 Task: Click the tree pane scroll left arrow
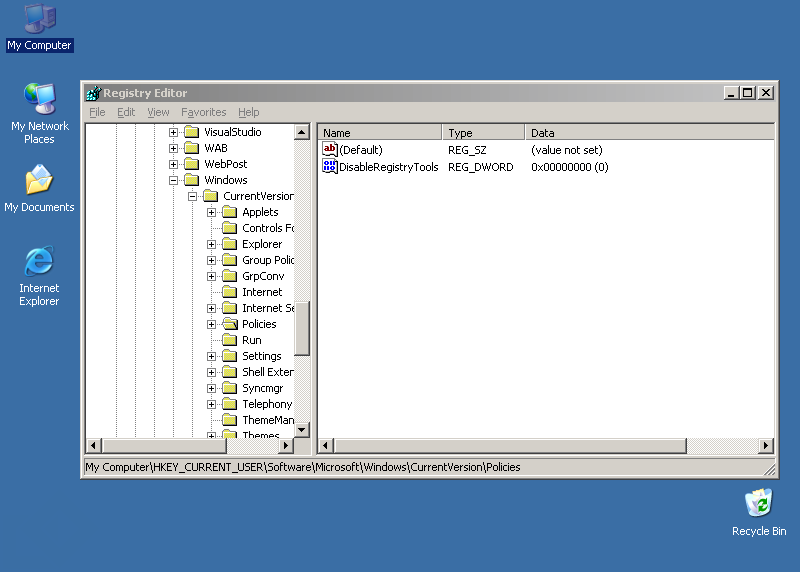coord(93,445)
